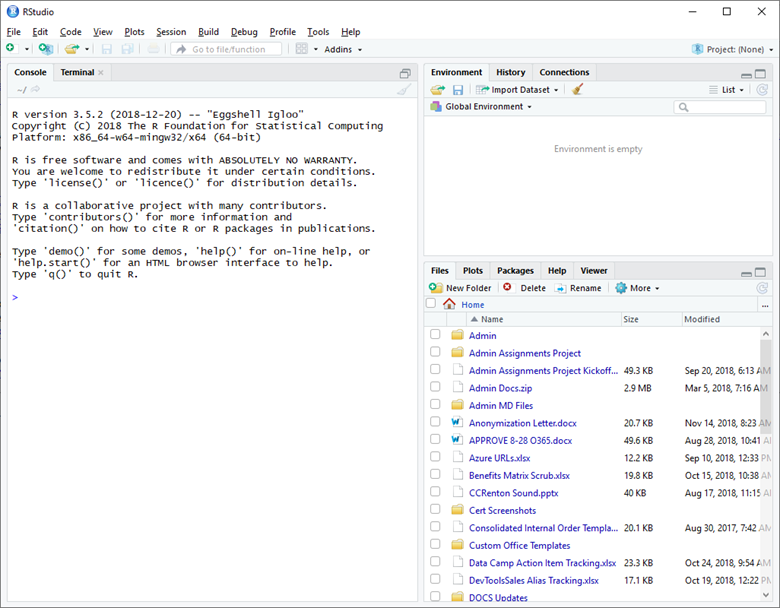This screenshot has height=608, width=780.
Task: Refresh the Environment pane
Action: click(762, 90)
